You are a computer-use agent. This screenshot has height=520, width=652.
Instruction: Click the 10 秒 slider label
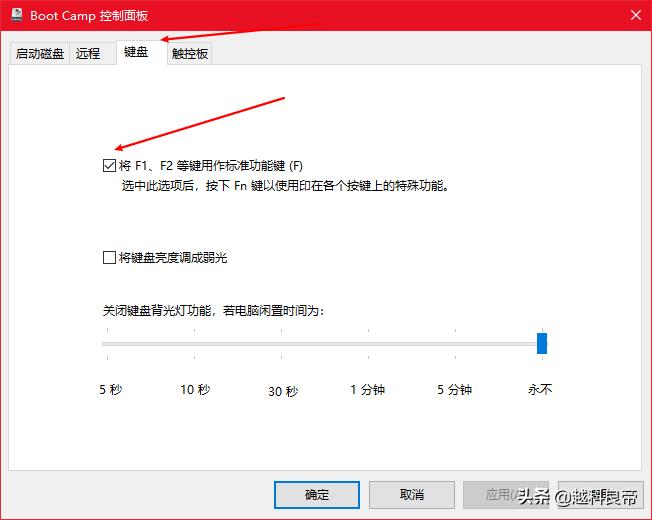pyautogui.click(x=195, y=389)
